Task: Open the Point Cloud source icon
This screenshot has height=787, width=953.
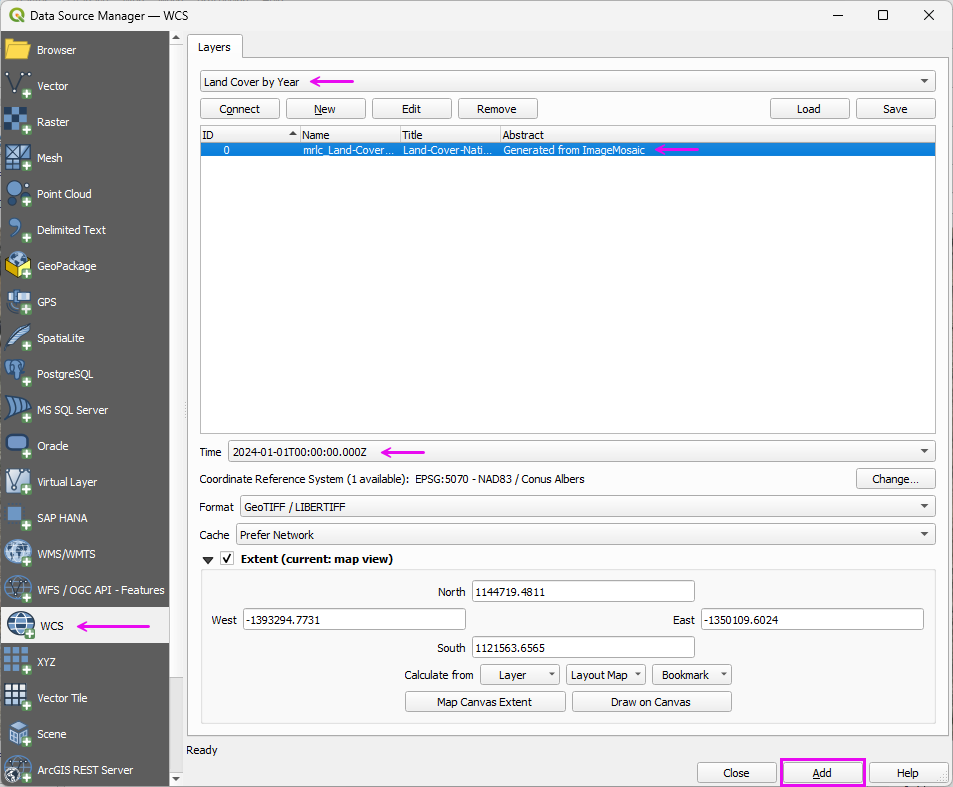Action: (18, 194)
